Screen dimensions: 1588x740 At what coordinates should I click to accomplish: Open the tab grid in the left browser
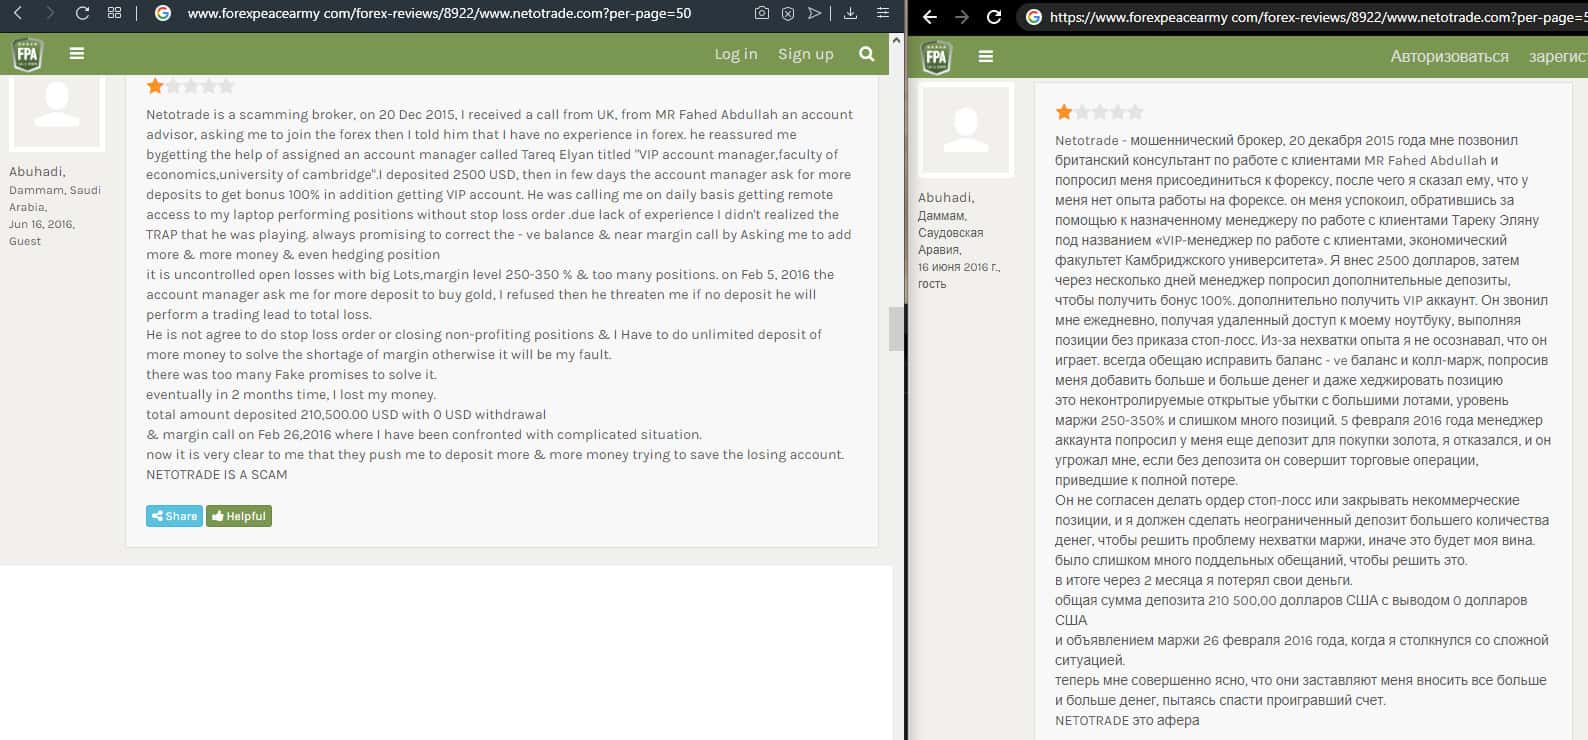114,13
